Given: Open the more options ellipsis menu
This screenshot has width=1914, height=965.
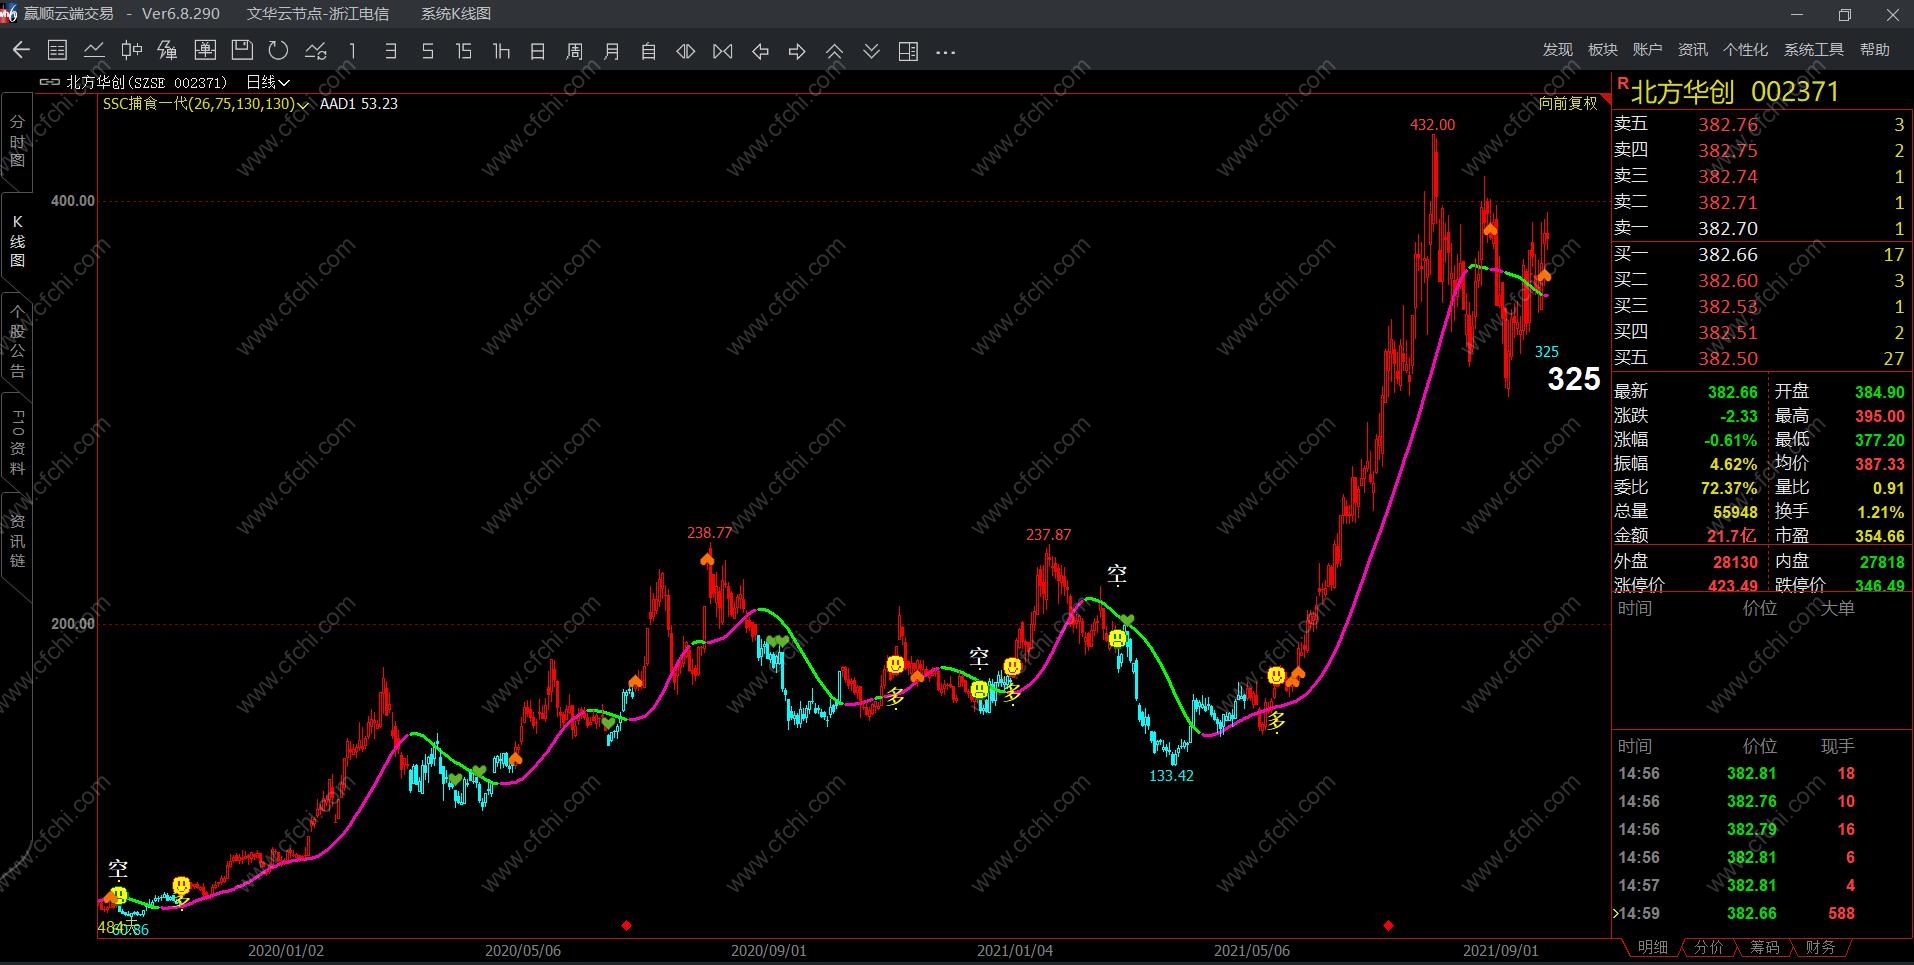Looking at the screenshot, I should tap(946, 52).
